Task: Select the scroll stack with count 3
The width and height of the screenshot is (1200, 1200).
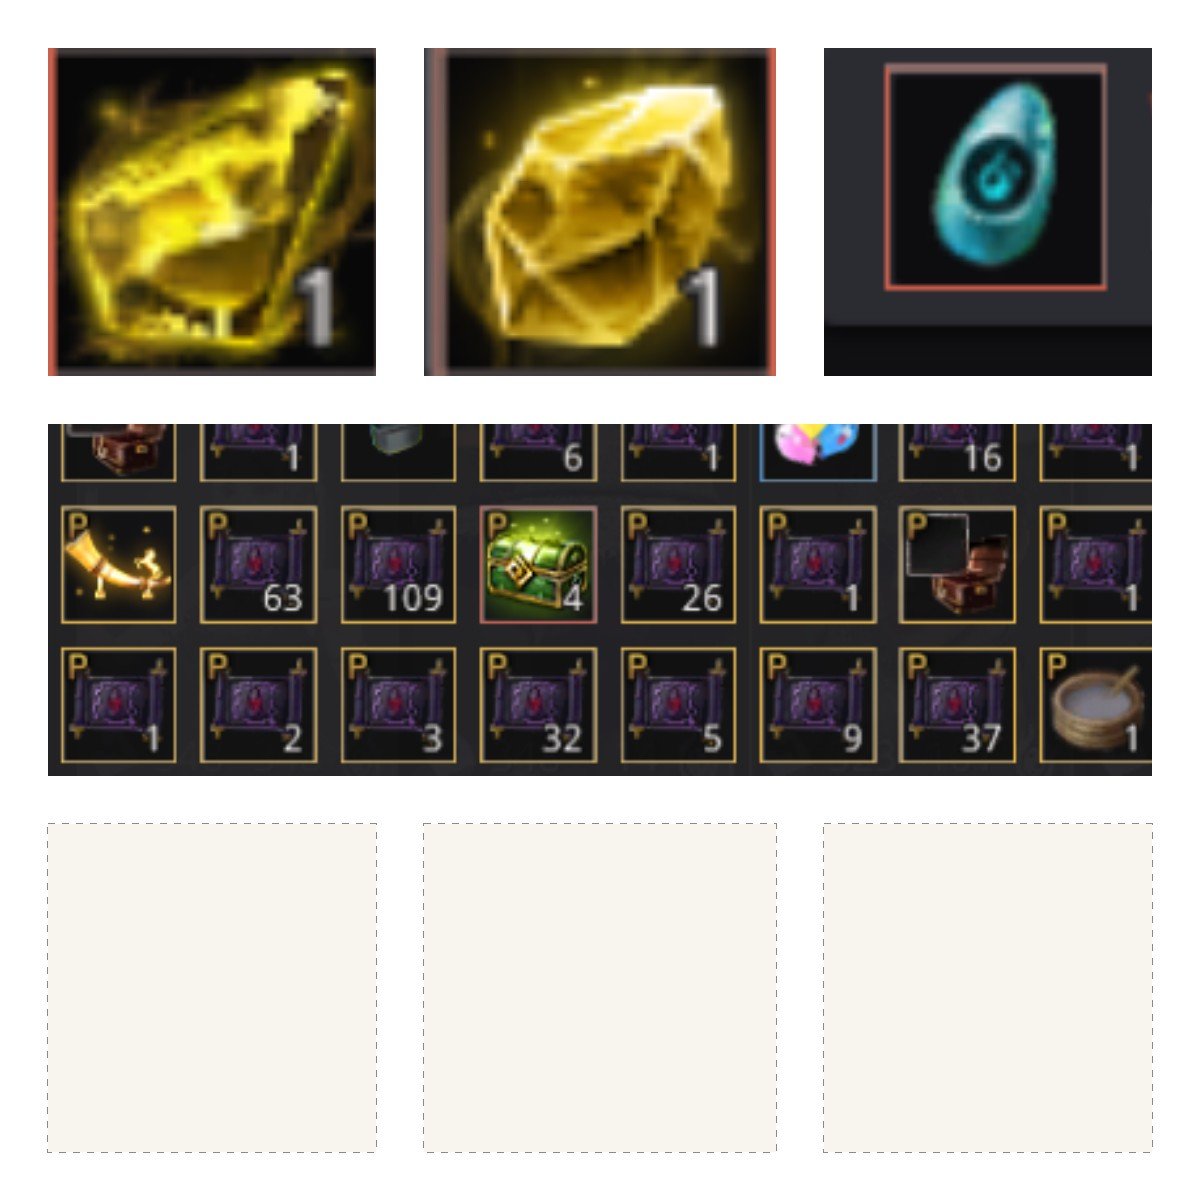Action: [x=398, y=706]
